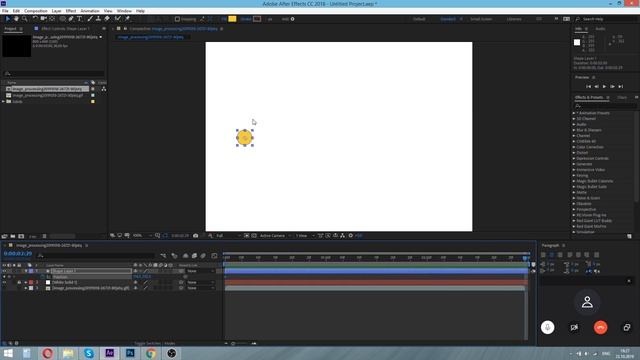The height and width of the screenshot is (360, 640).
Task: Toggle region of interest button
Action: pos(247,236)
